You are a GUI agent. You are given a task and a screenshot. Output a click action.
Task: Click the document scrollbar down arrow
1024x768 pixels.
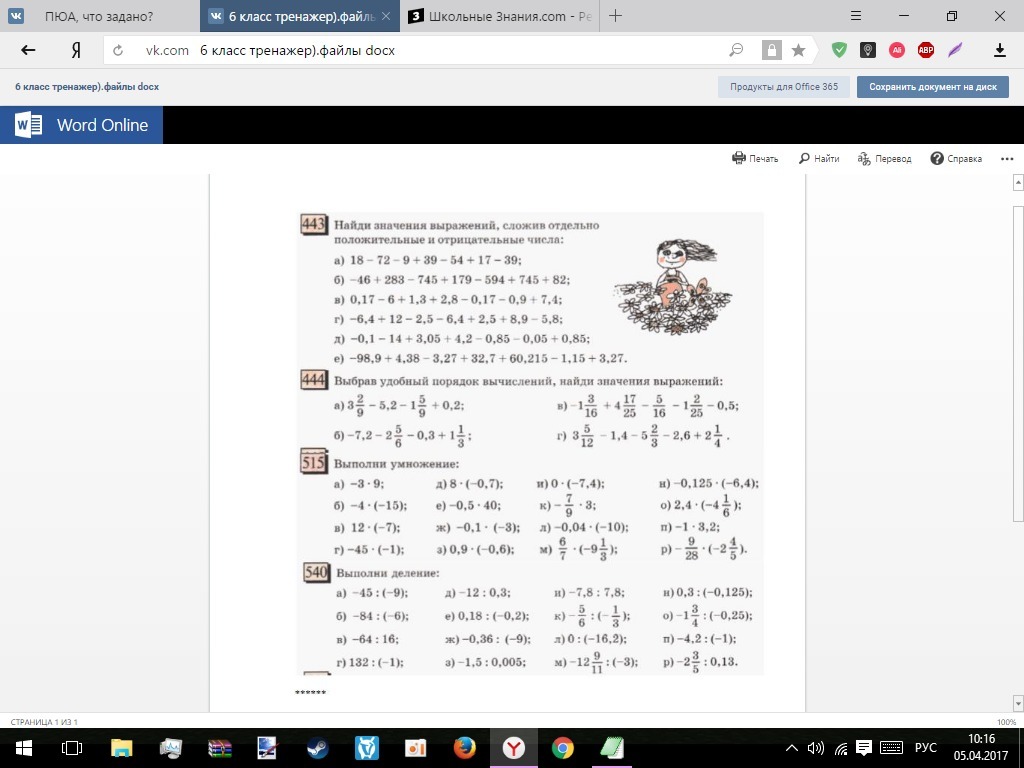pos(1018,703)
